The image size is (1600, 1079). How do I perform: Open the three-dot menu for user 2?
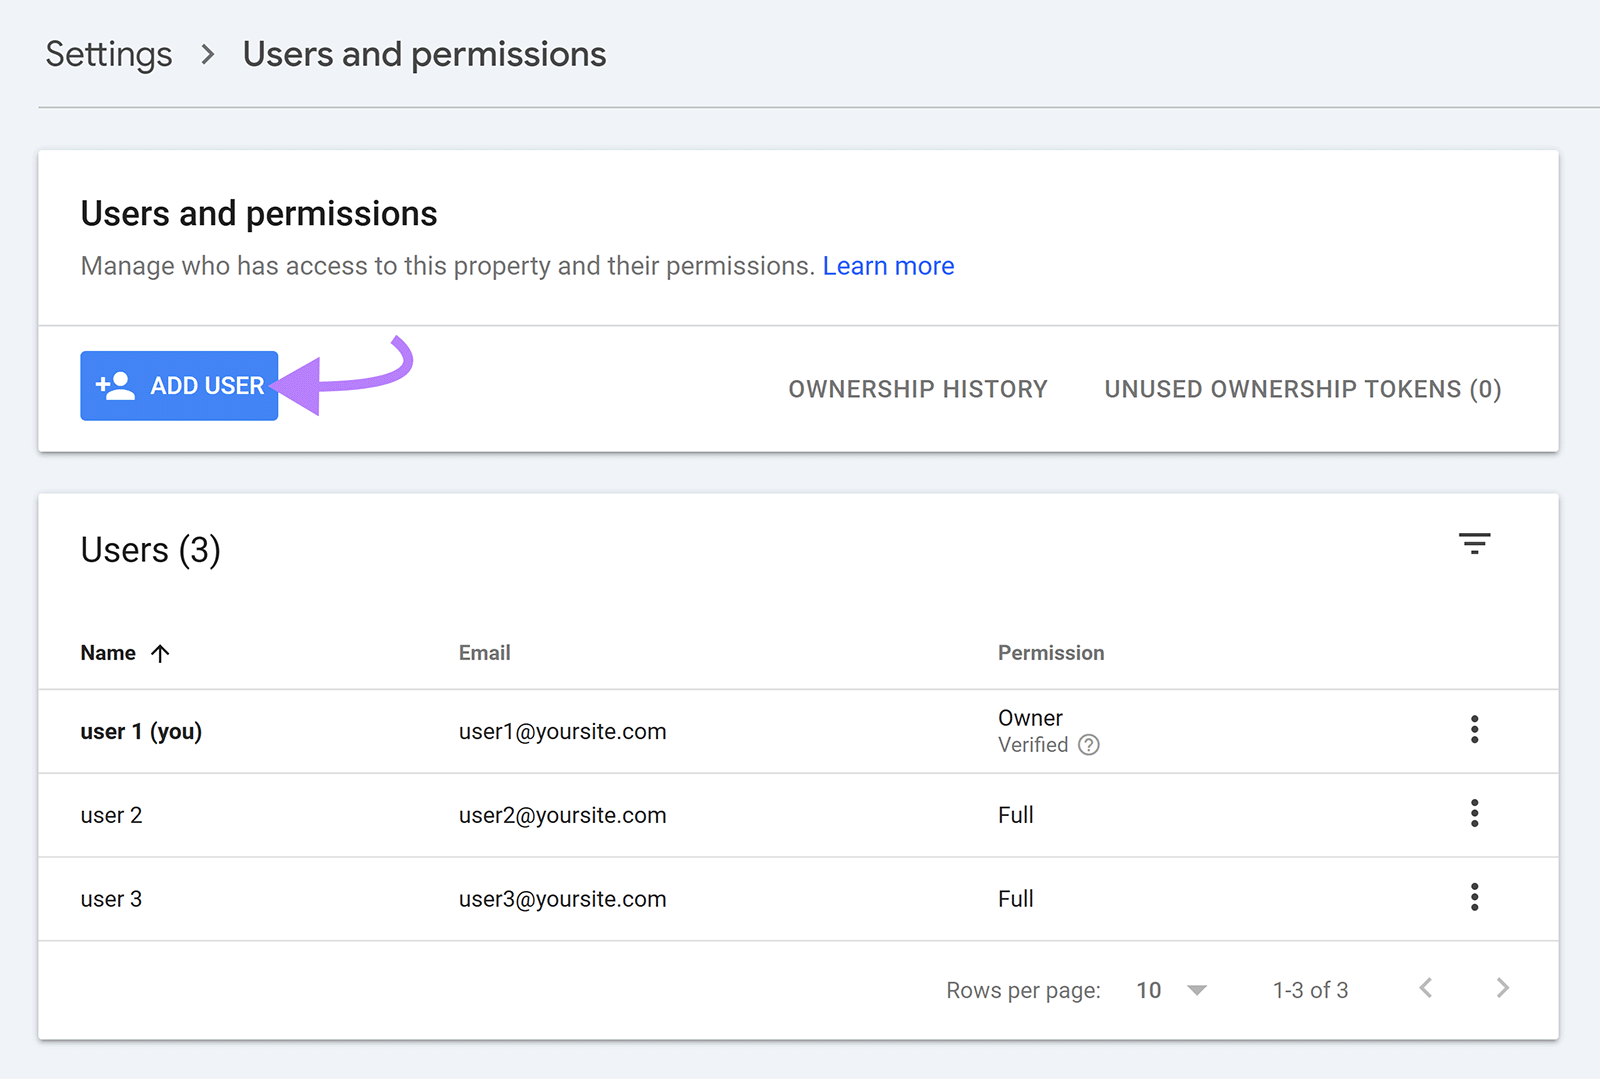tap(1475, 814)
